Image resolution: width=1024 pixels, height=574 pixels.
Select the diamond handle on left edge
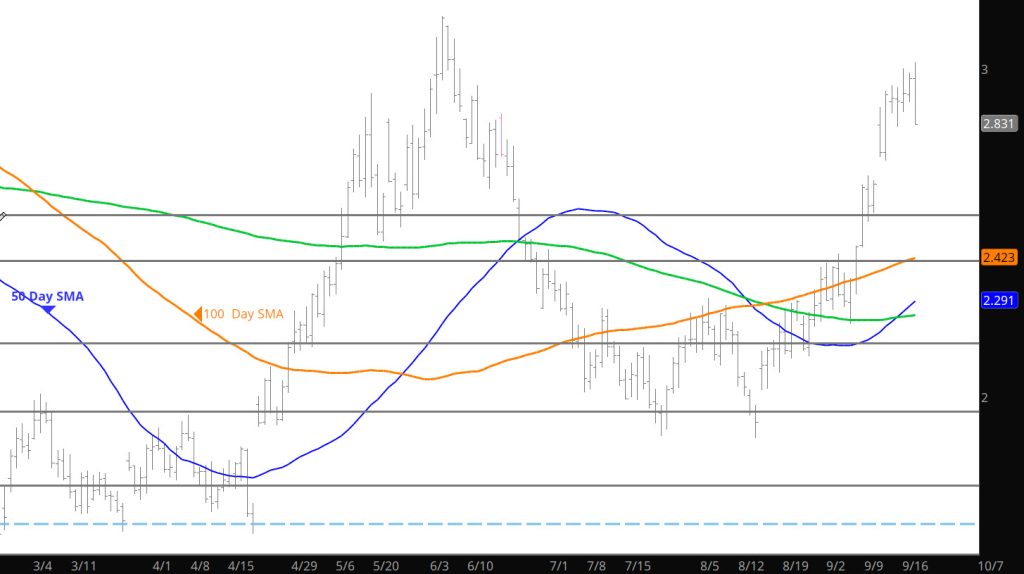click(x=3, y=216)
